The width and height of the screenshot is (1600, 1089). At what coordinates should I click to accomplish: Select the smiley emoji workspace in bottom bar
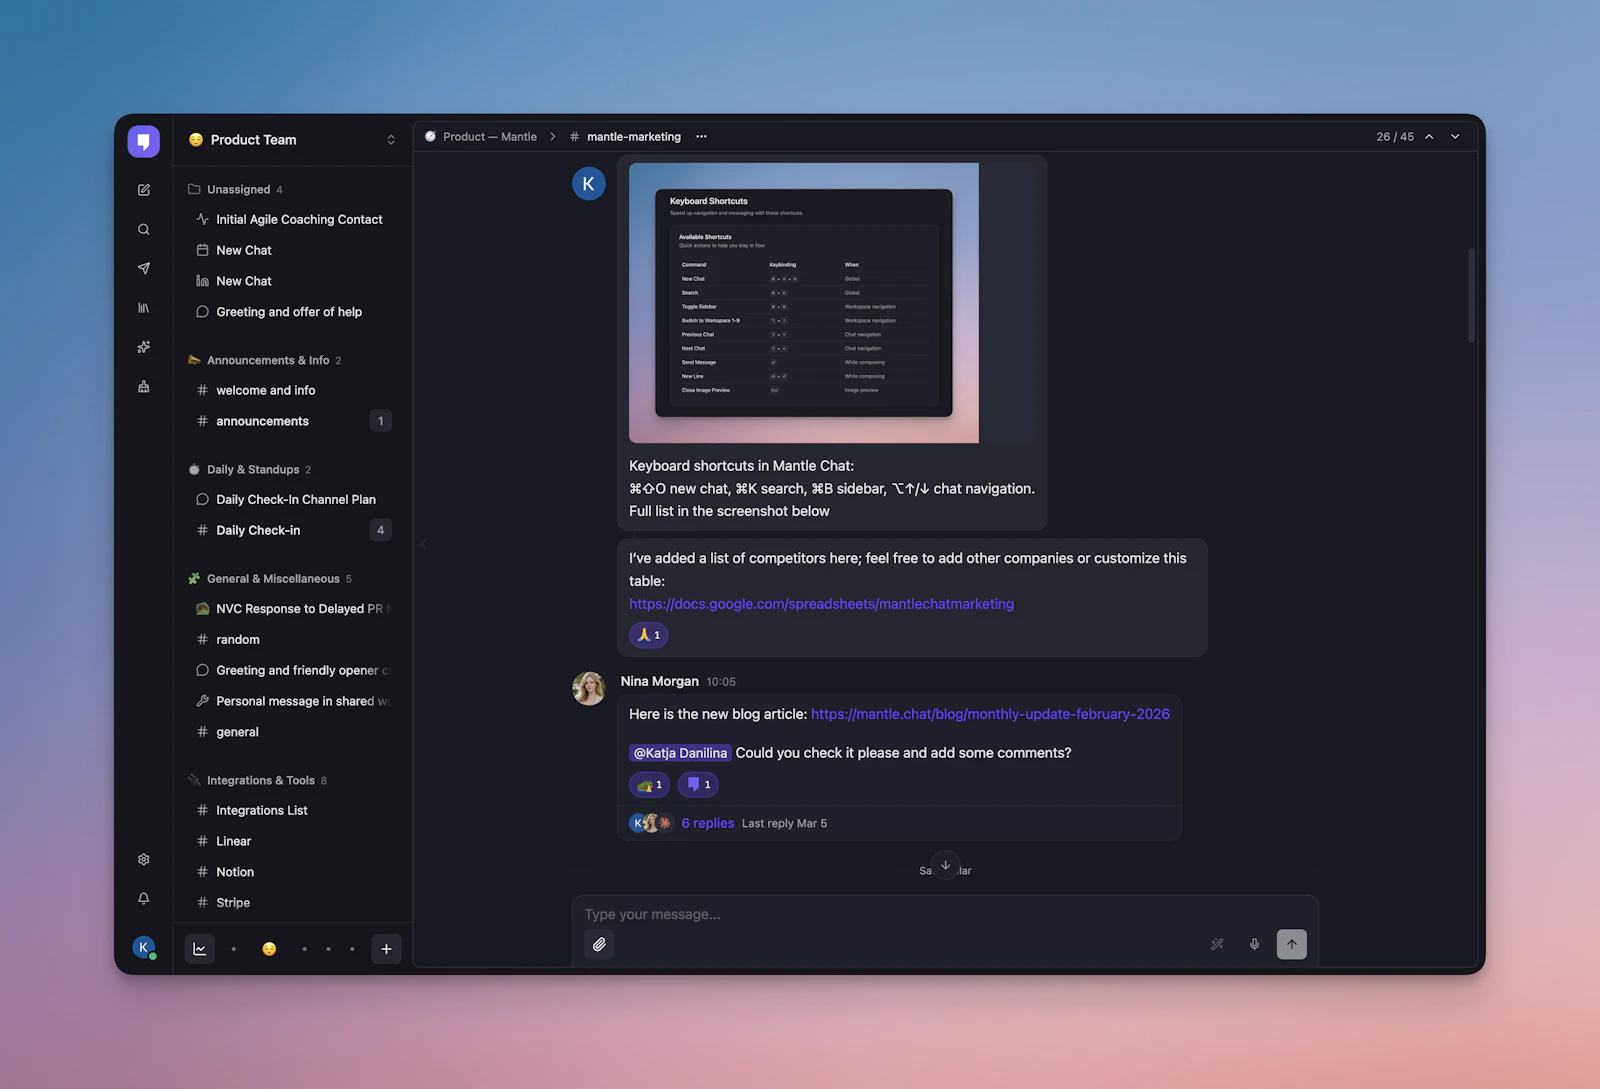pos(269,949)
